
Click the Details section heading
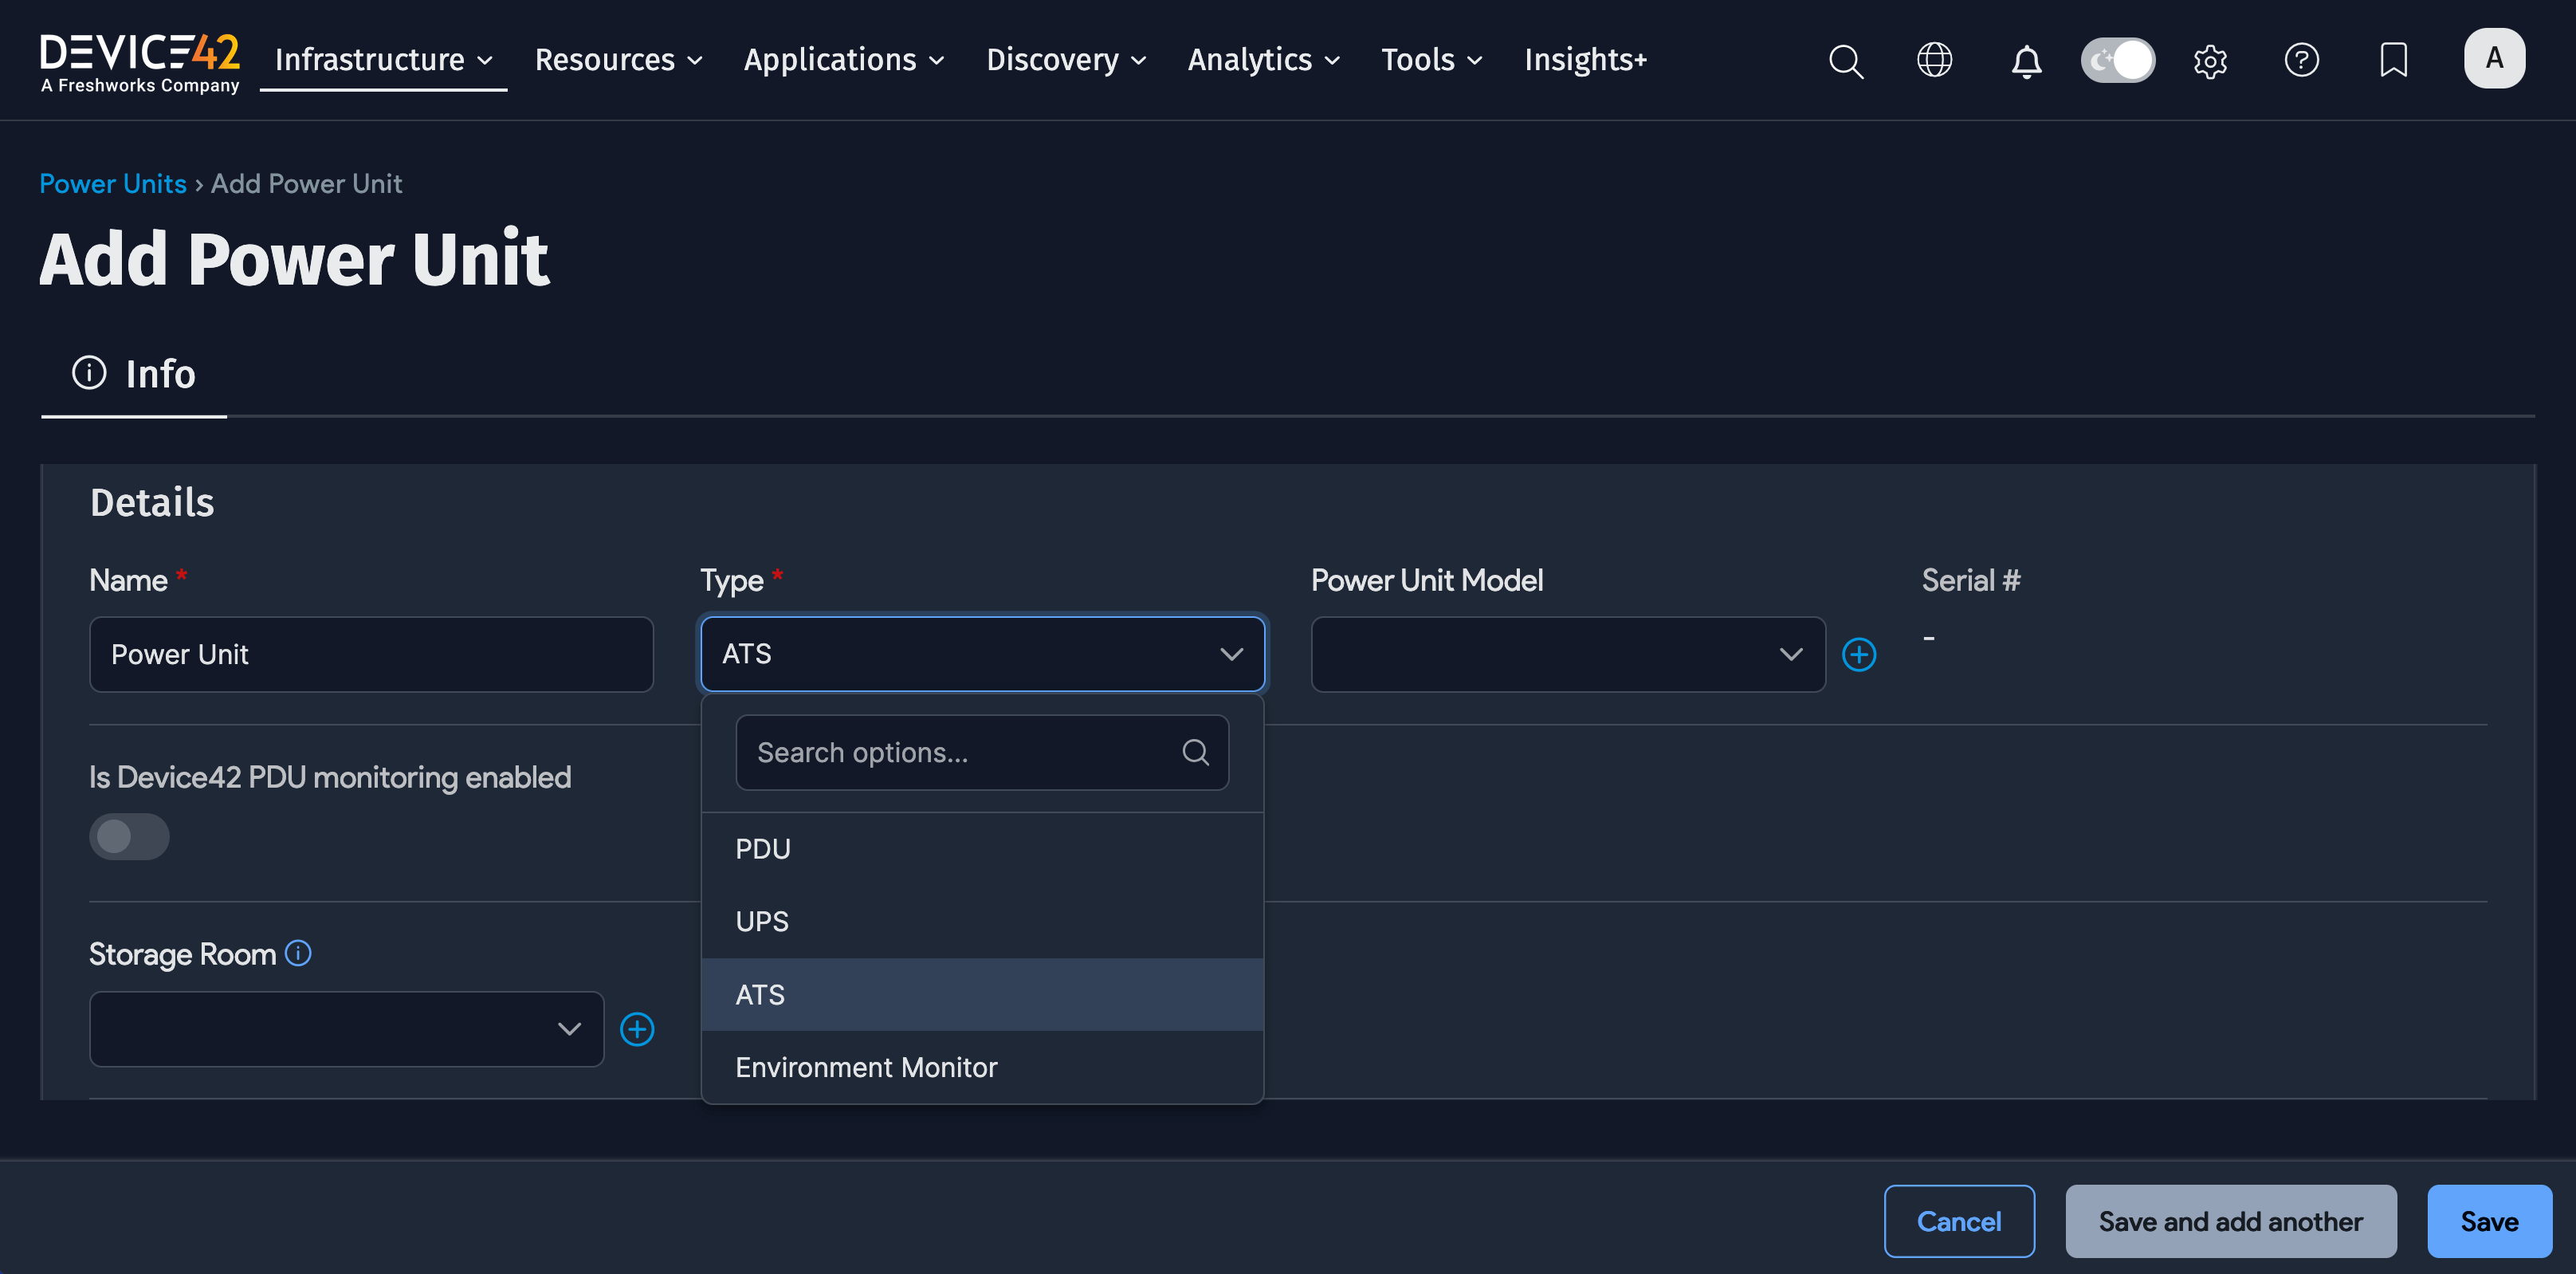pos(152,503)
